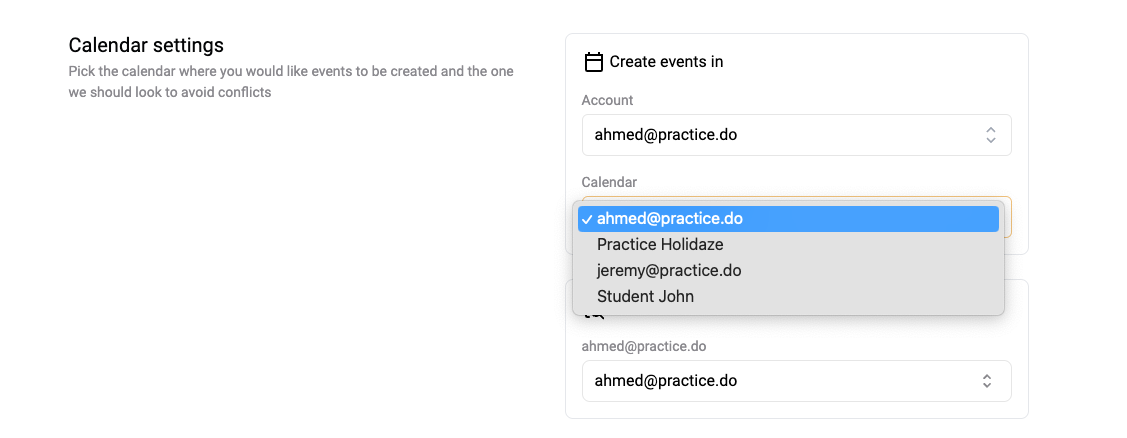Click the calendar icon beside Create events in
The width and height of the screenshot is (1127, 438).
pos(593,62)
